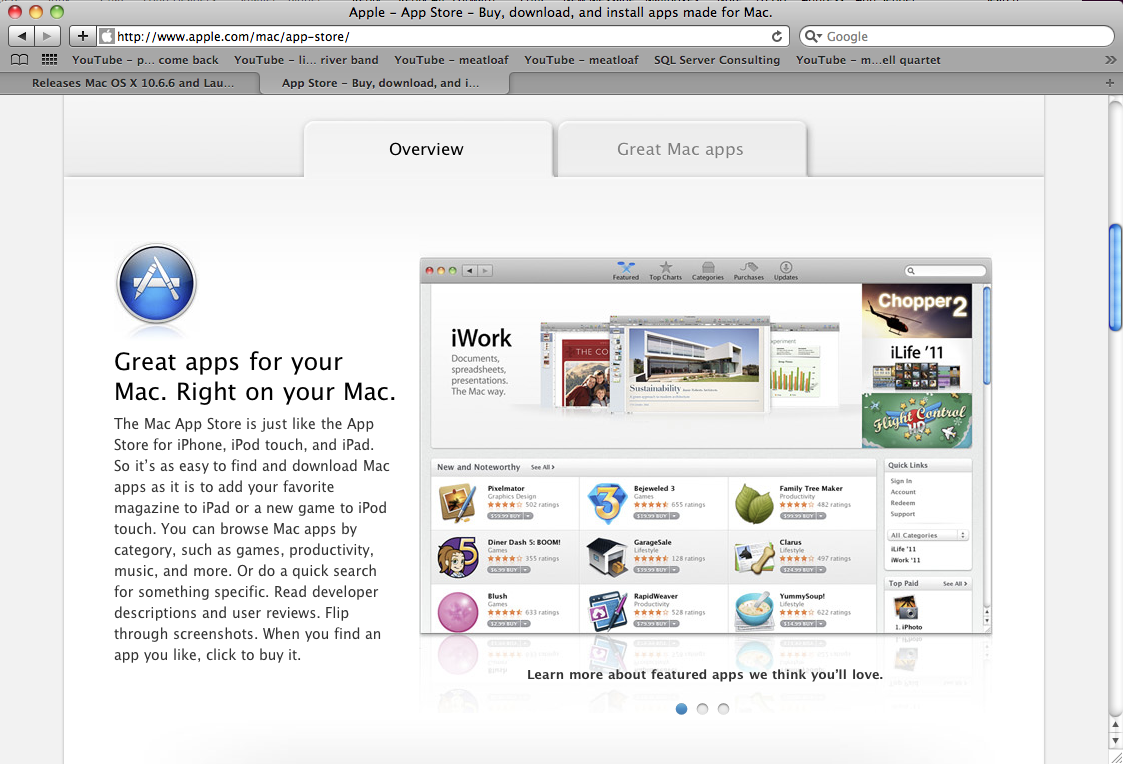Click the "Learn more about featured apps" caption

click(705, 674)
